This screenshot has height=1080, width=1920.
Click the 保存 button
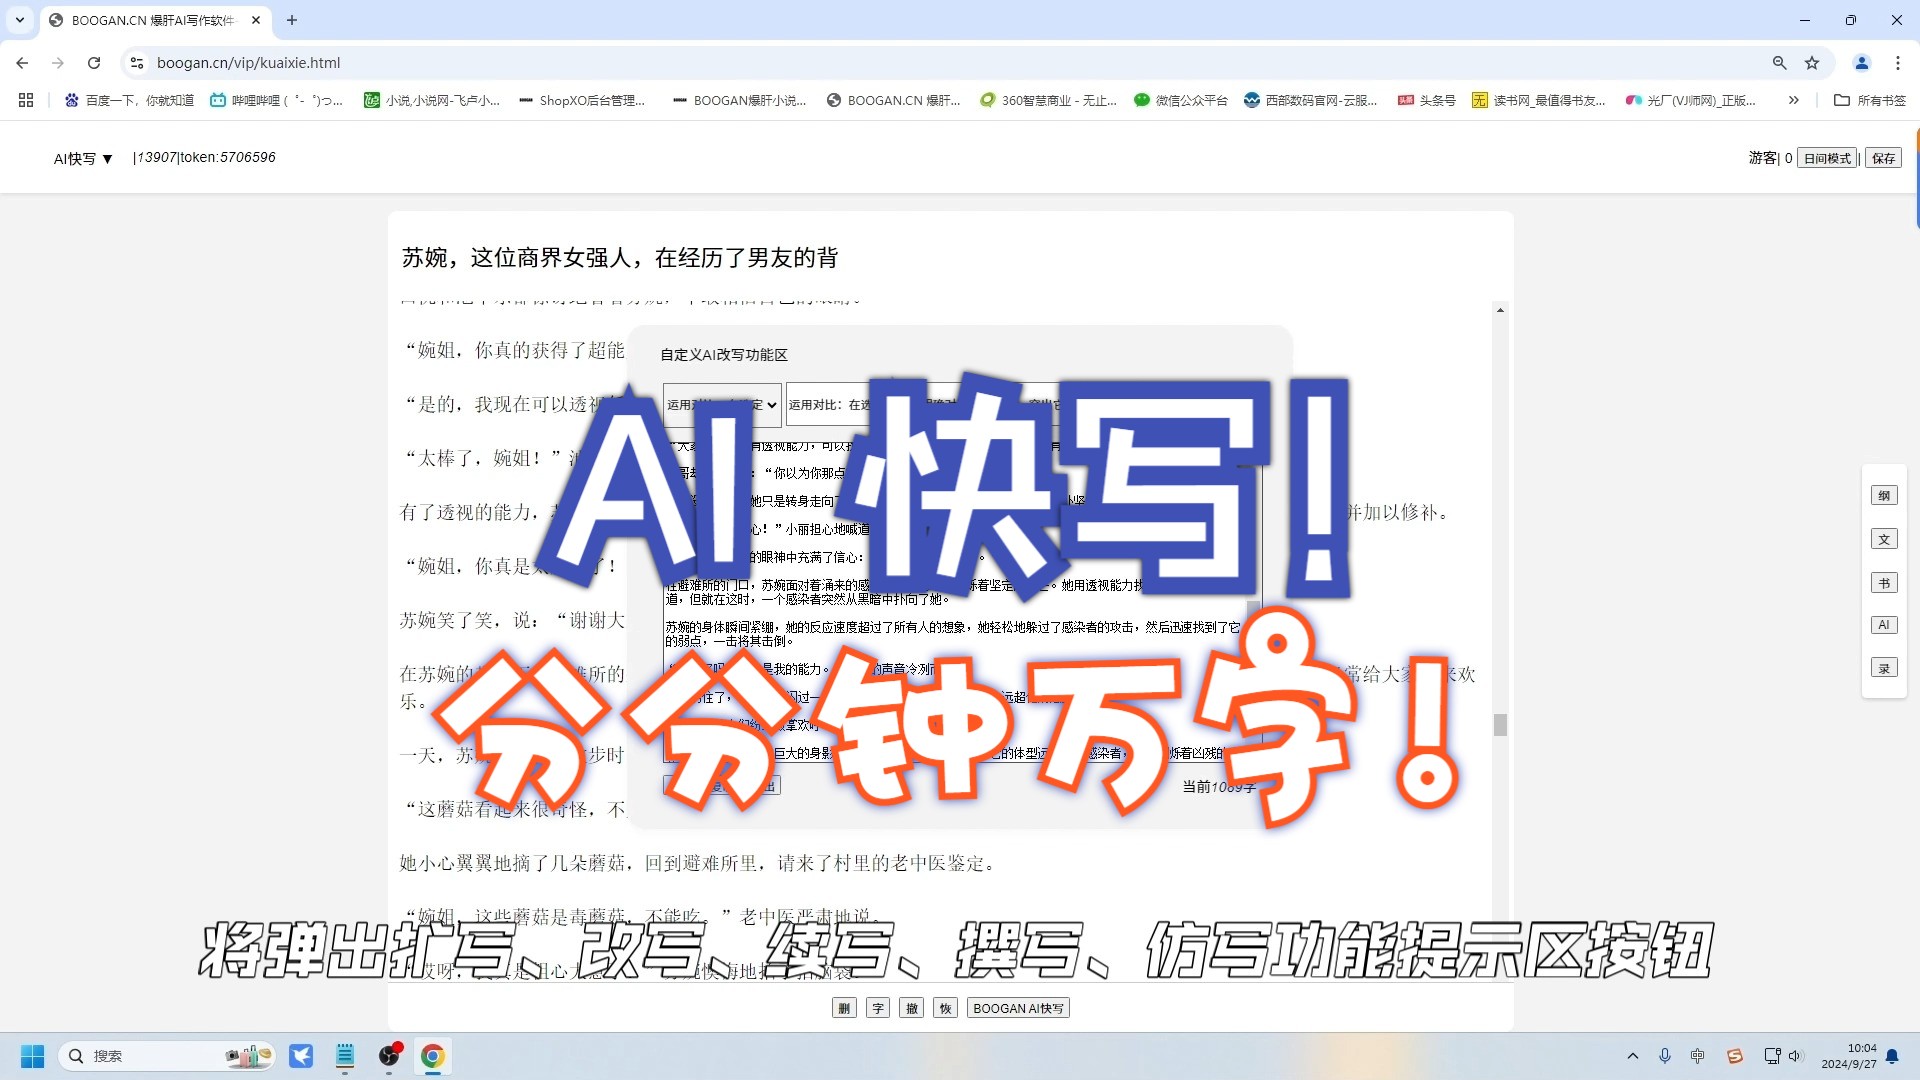pos(1884,158)
